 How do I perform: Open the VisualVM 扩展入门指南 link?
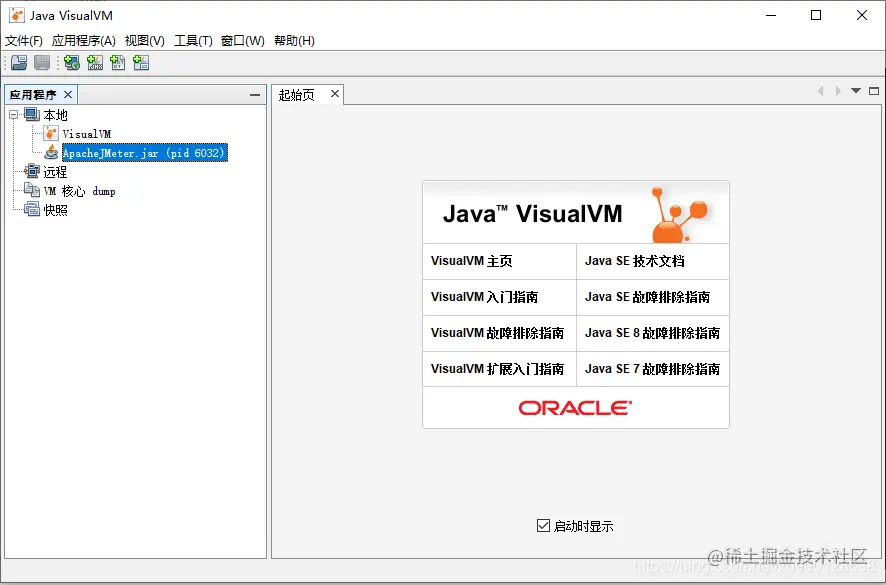499,369
